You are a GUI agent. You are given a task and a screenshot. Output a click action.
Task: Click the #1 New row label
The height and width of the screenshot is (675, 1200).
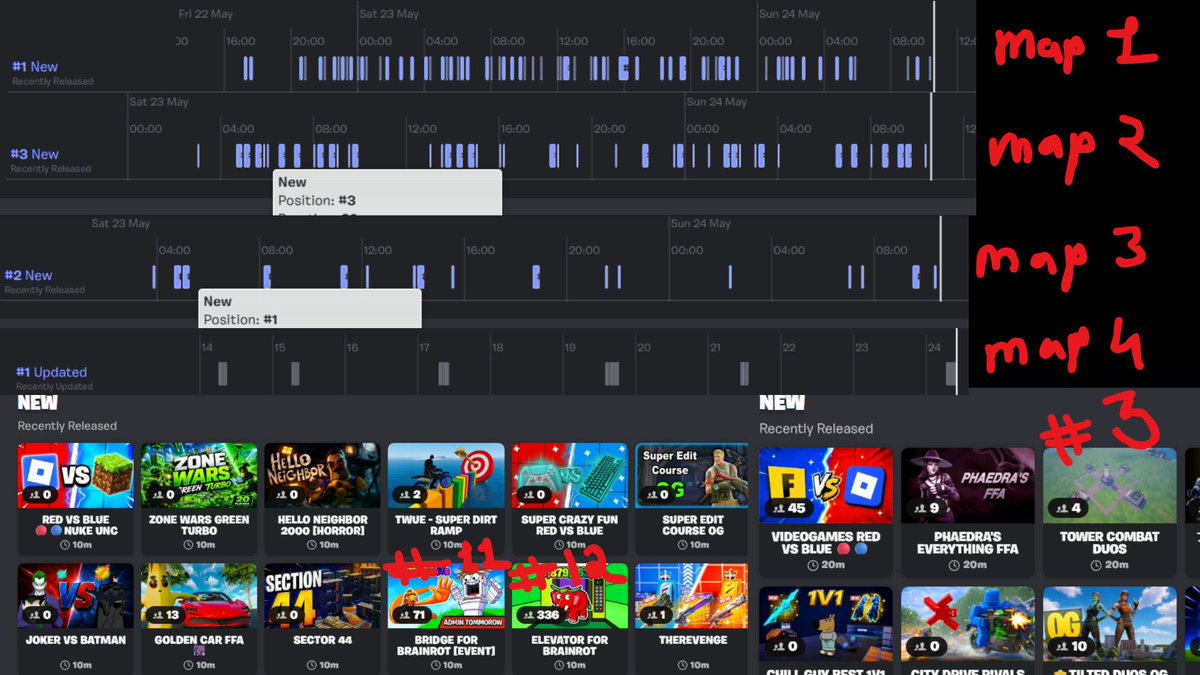(35, 67)
